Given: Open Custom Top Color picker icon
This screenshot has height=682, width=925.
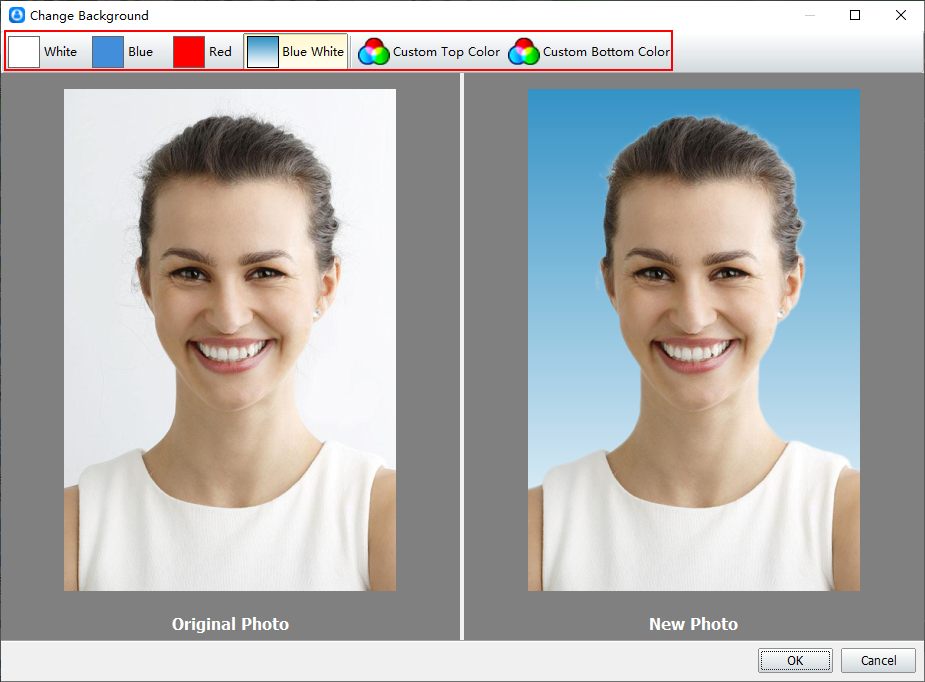Looking at the screenshot, I should click(374, 52).
